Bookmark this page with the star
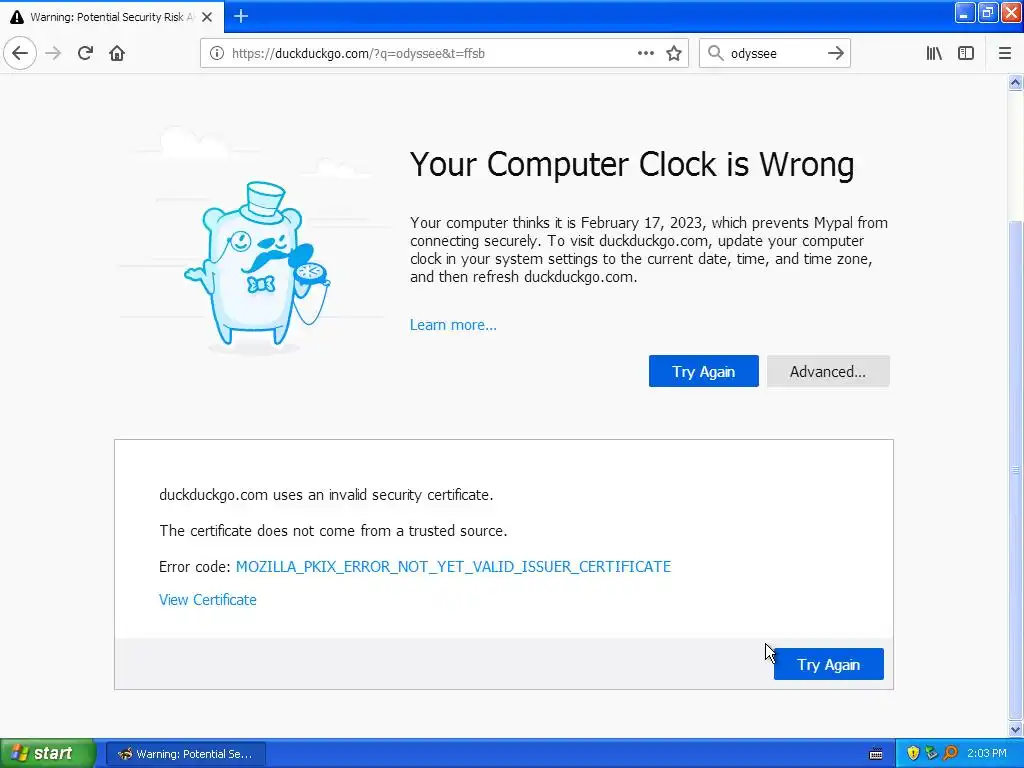The width and height of the screenshot is (1024, 768). tap(674, 53)
